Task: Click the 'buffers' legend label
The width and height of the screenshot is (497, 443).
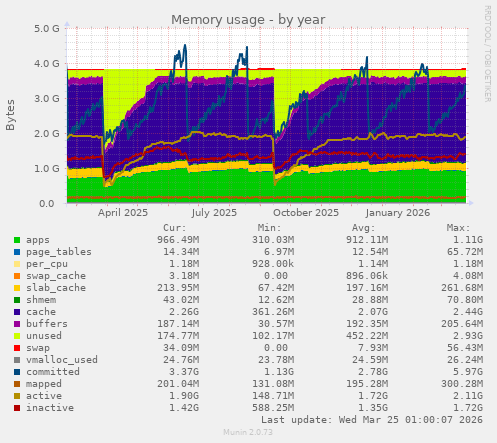Action: click(47, 324)
